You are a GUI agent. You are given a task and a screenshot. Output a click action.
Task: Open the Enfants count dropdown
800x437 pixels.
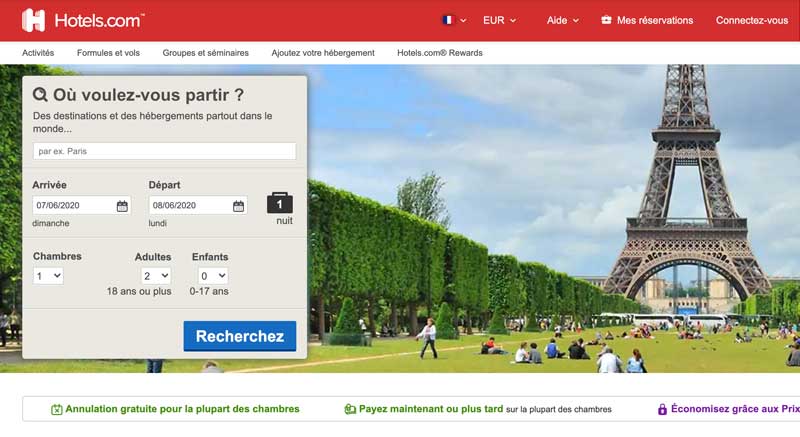213,276
